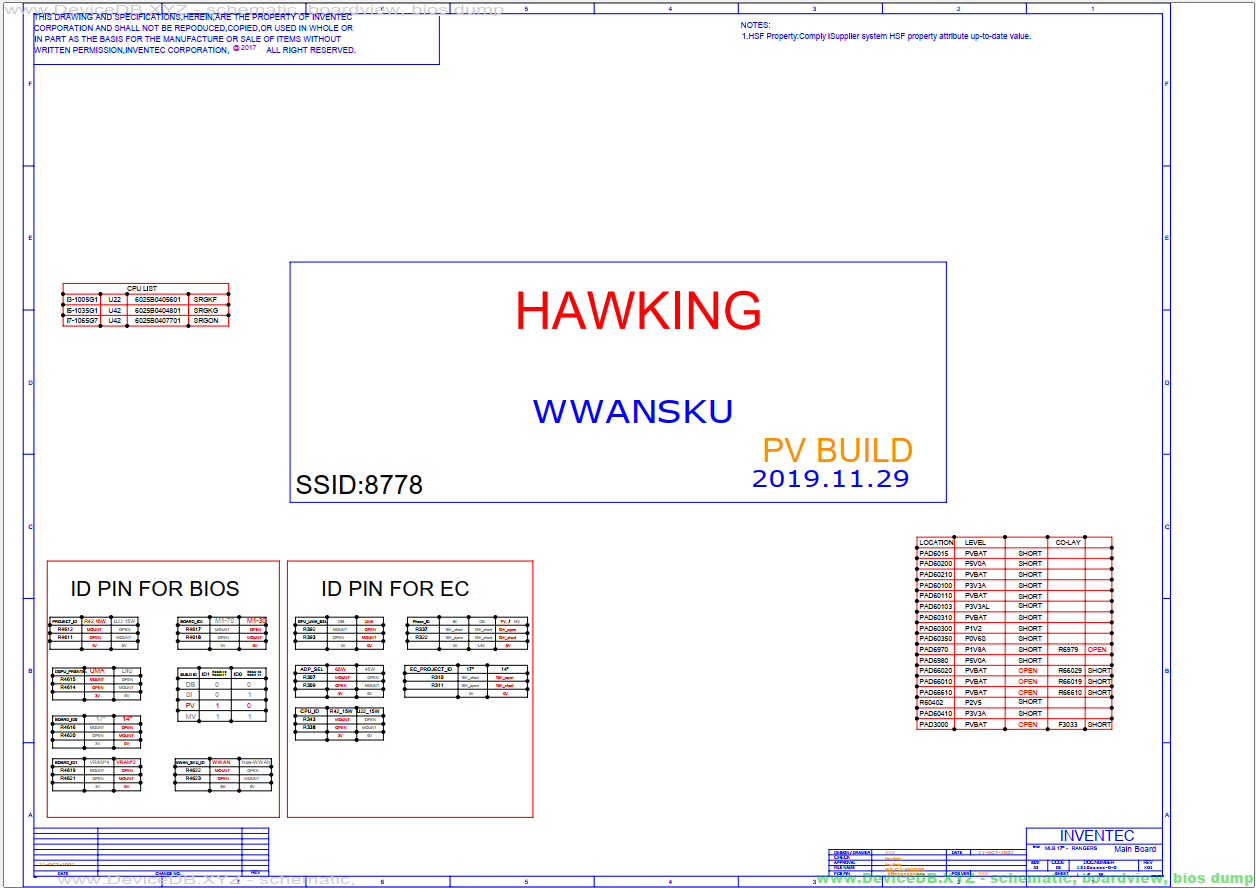Screen dimensions: 1256x888
Task: Select the F3033 co-lay cell
Action: coord(1067,725)
